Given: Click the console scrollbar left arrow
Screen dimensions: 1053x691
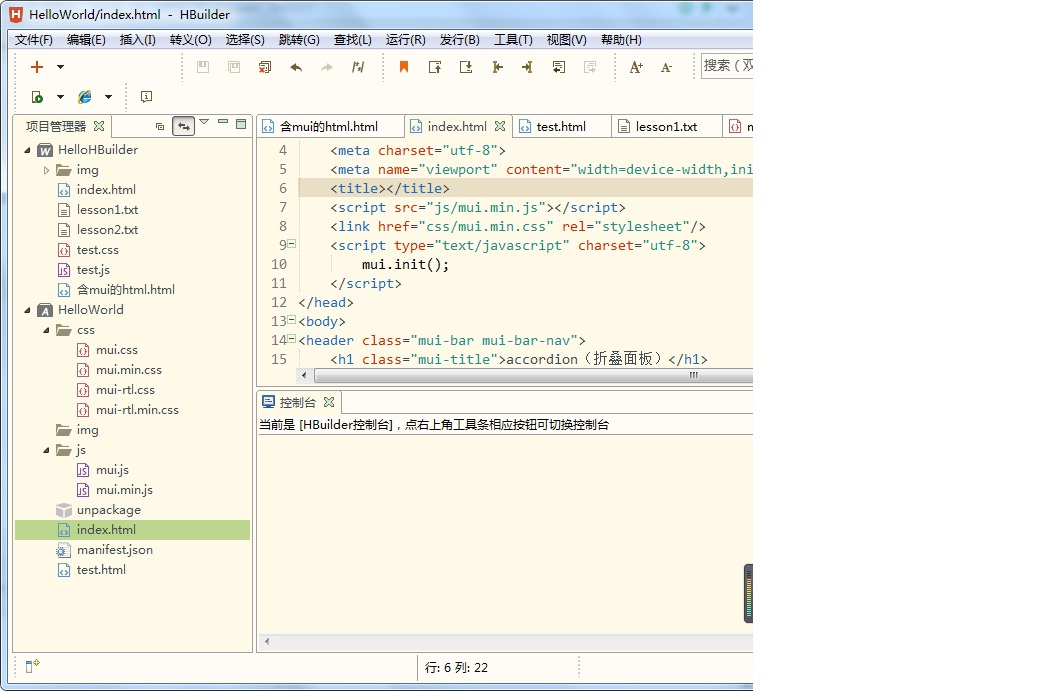Looking at the screenshot, I should (267, 641).
